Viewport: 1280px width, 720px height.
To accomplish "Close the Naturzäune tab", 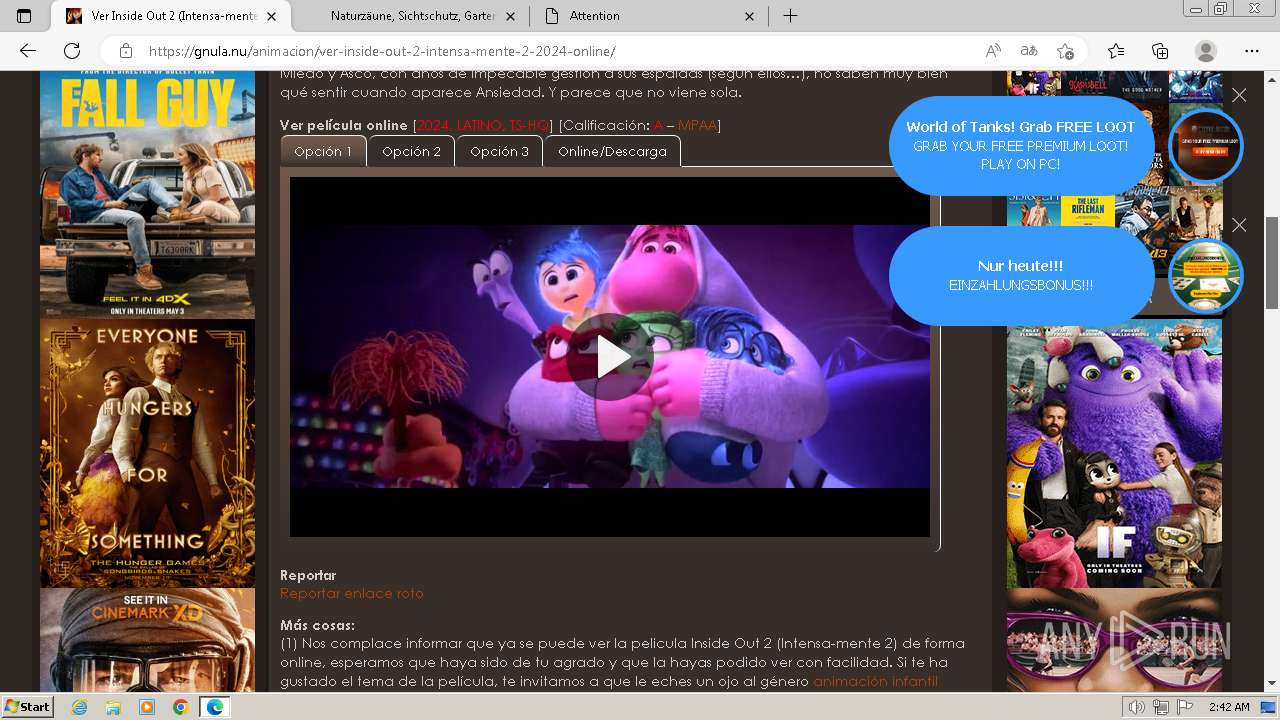I will 512,16.
